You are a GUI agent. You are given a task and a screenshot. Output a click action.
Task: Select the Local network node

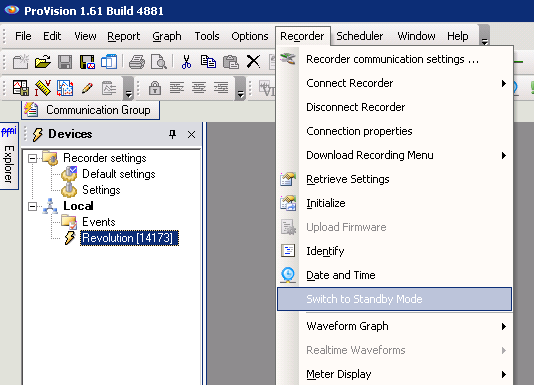click(78, 206)
